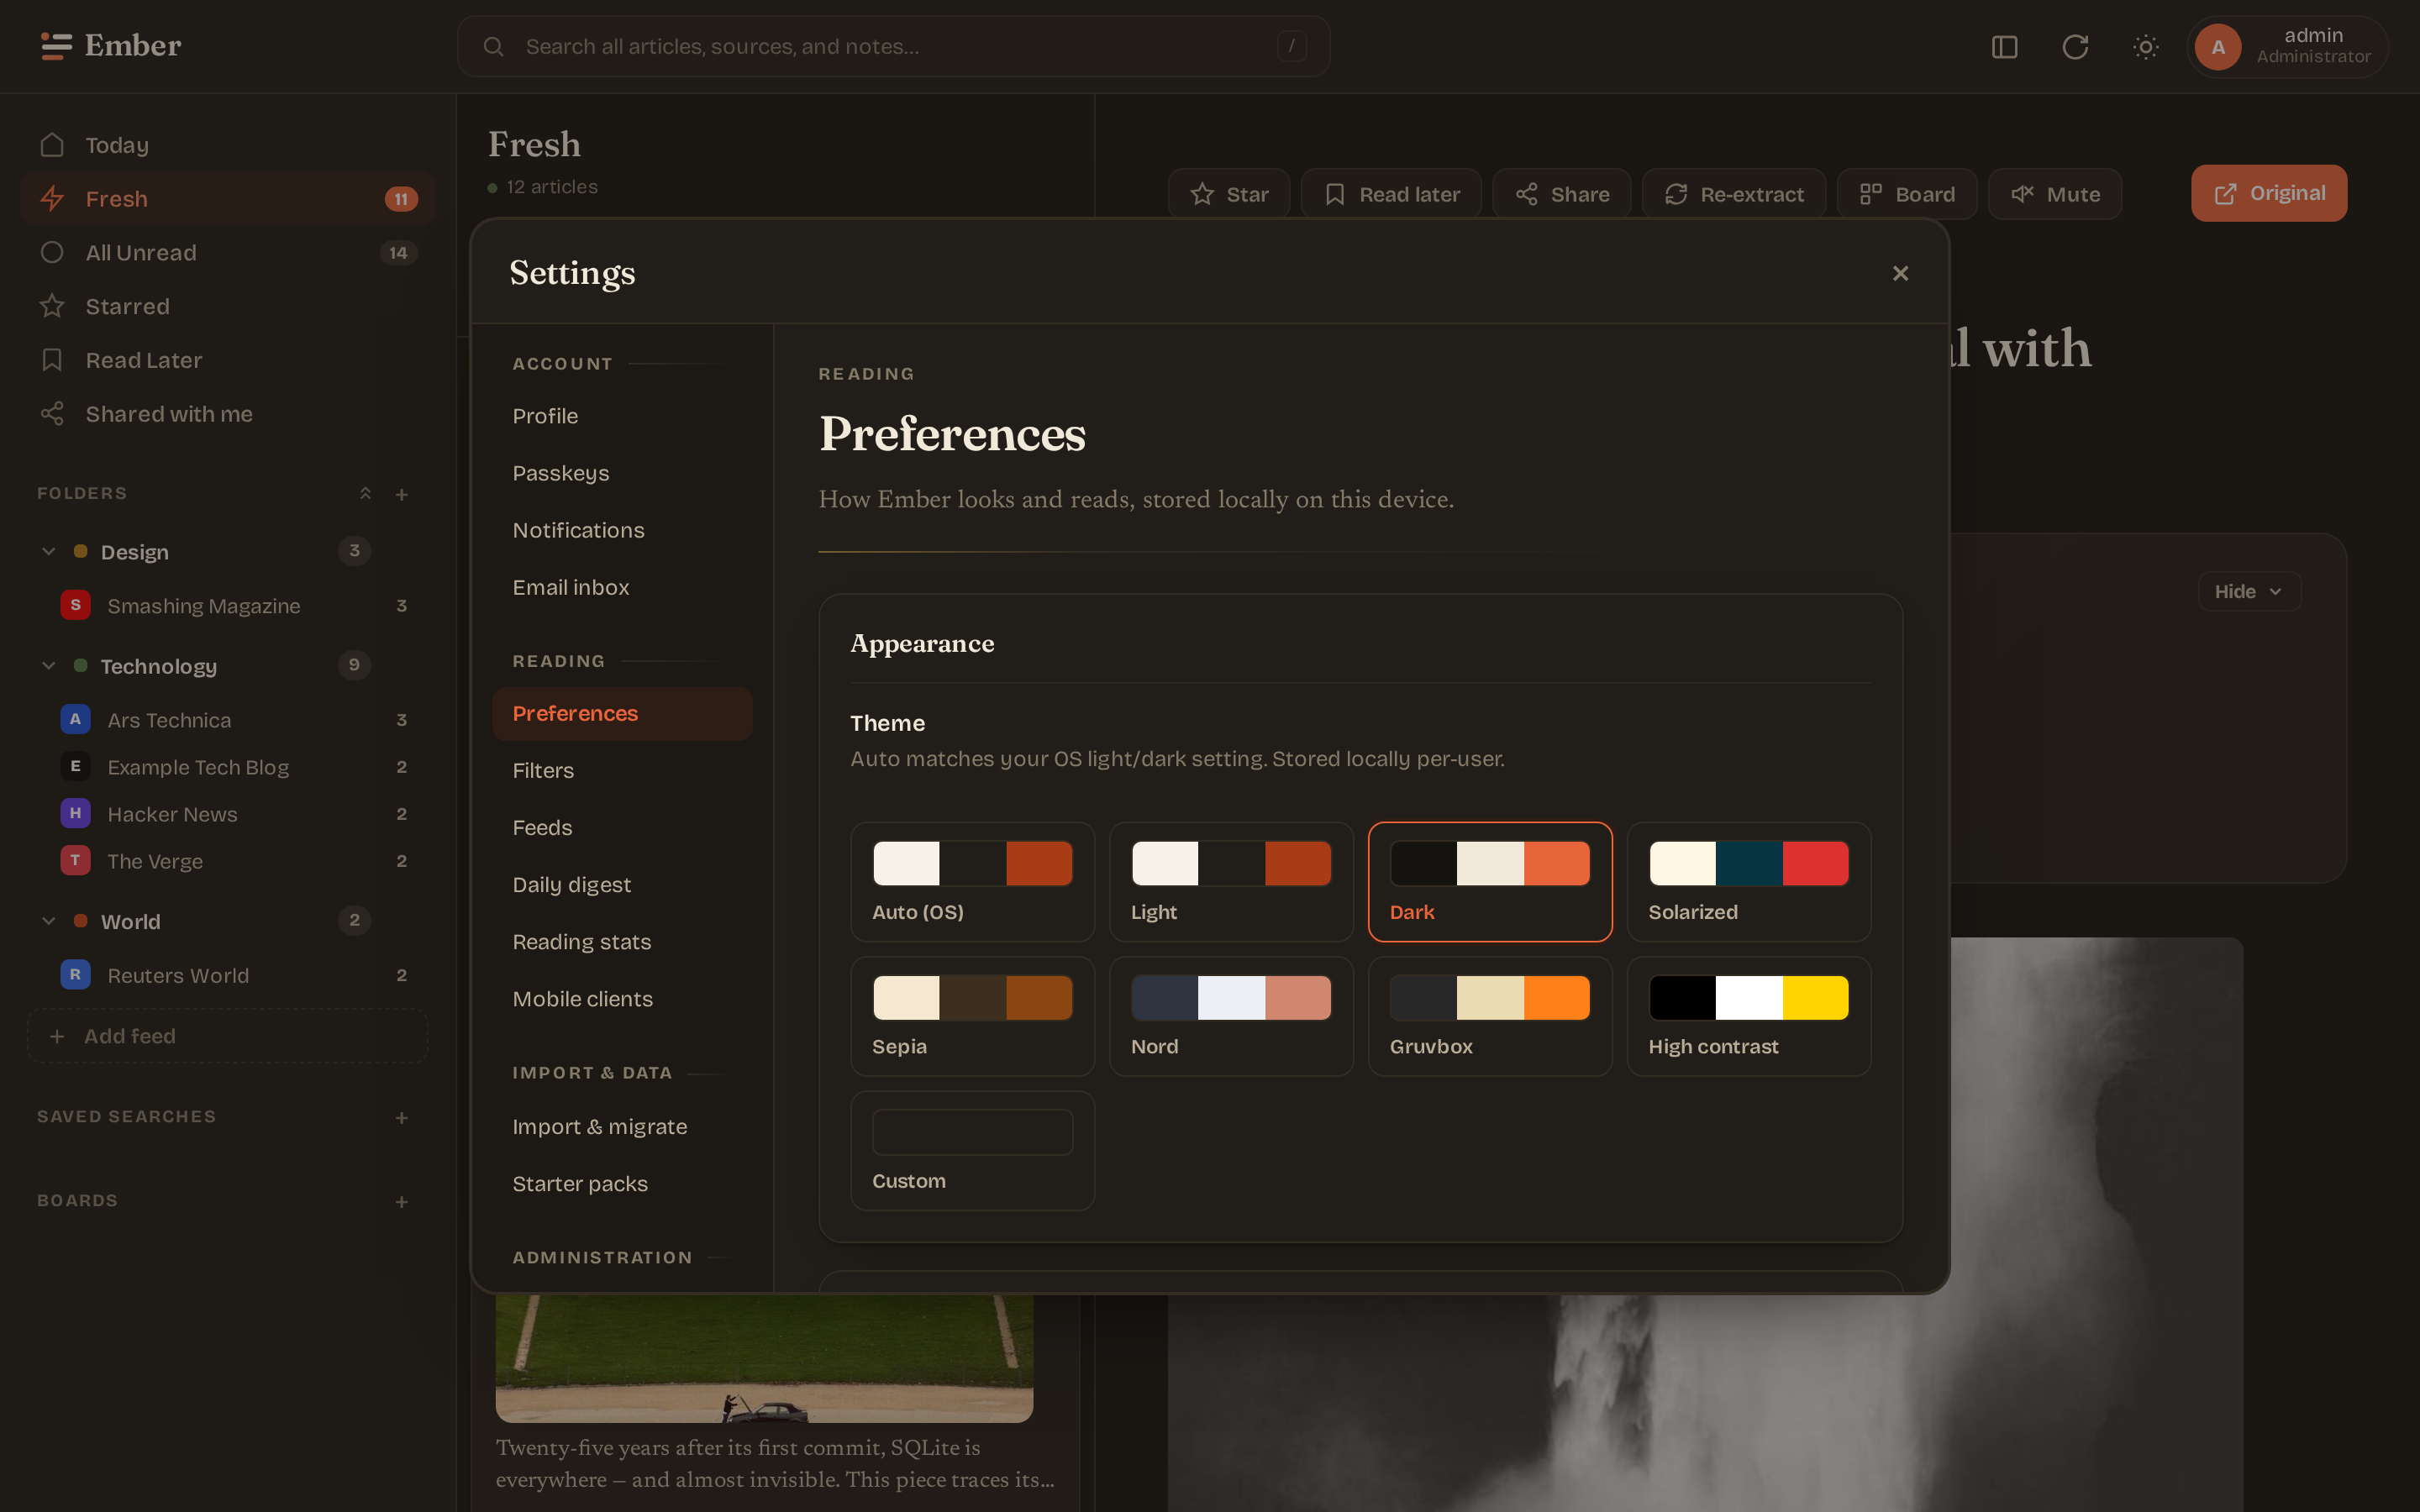The height and width of the screenshot is (1512, 2420).
Task: Add a new folder with the plus icon
Action: pos(402,494)
